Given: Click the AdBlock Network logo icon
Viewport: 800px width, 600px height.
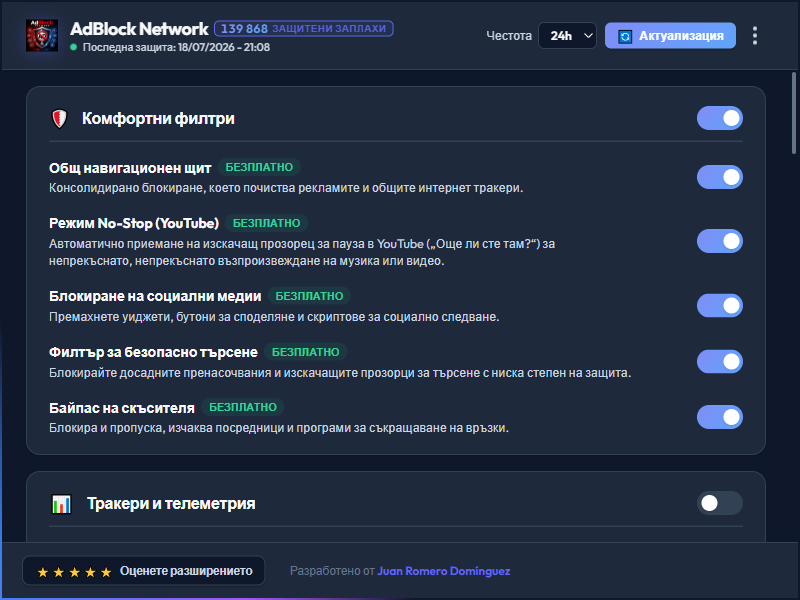Looking at the screenshot, I should [x=42, y=36].
